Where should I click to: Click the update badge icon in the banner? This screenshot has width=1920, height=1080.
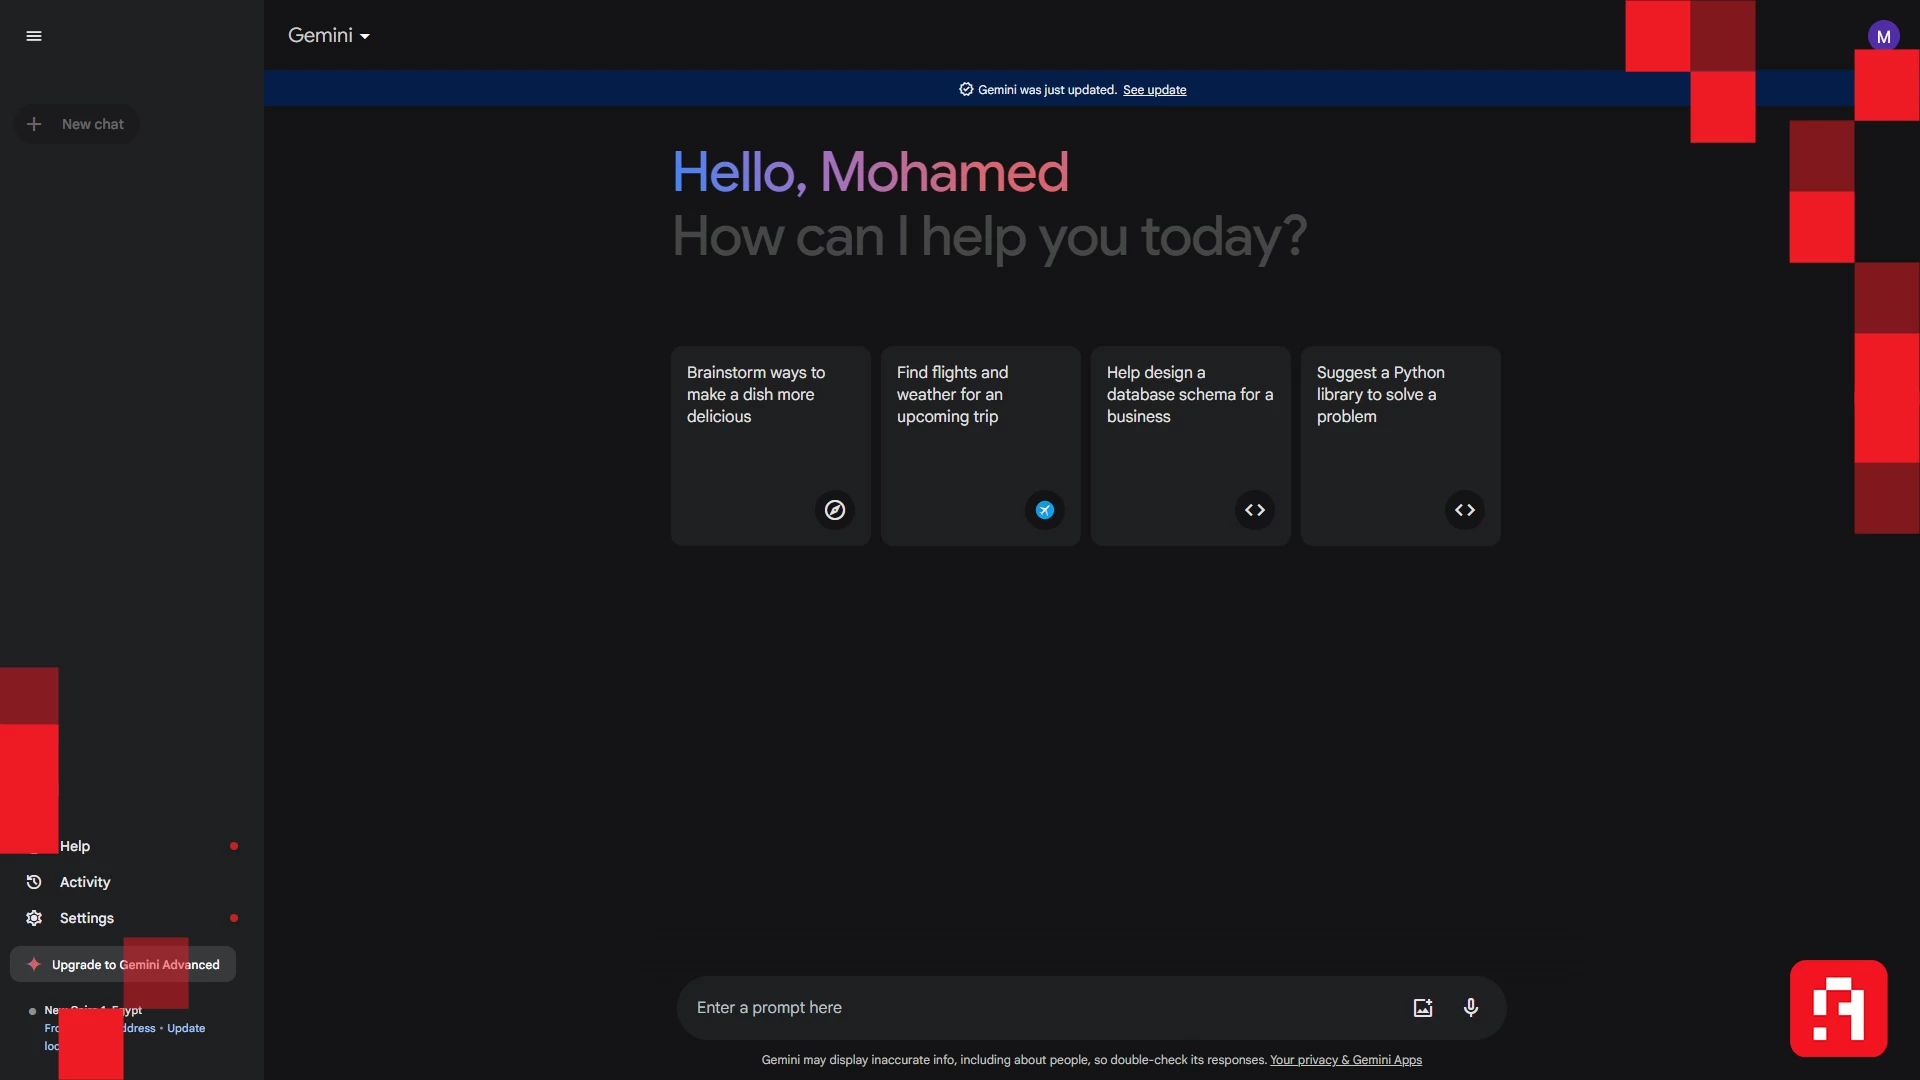coord(966,89)
